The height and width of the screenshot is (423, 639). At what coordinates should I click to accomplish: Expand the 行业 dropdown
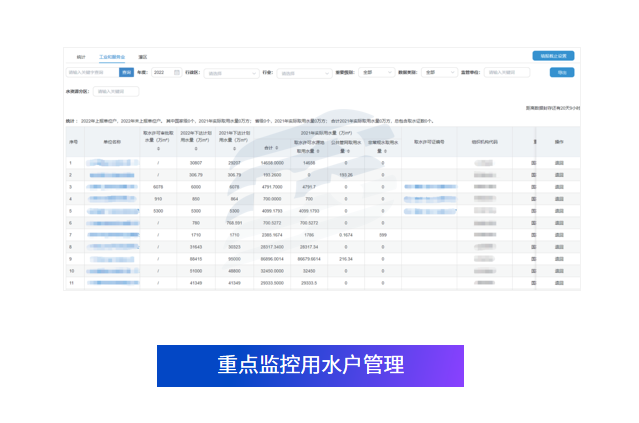point(302,73)
